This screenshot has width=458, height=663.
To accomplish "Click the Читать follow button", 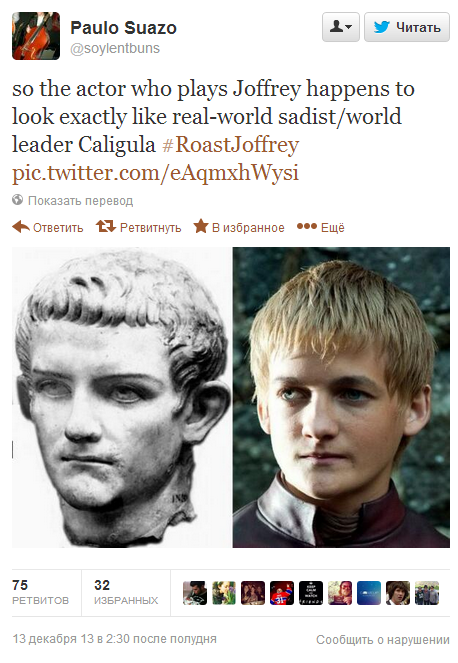I will [x=407, y=27].
